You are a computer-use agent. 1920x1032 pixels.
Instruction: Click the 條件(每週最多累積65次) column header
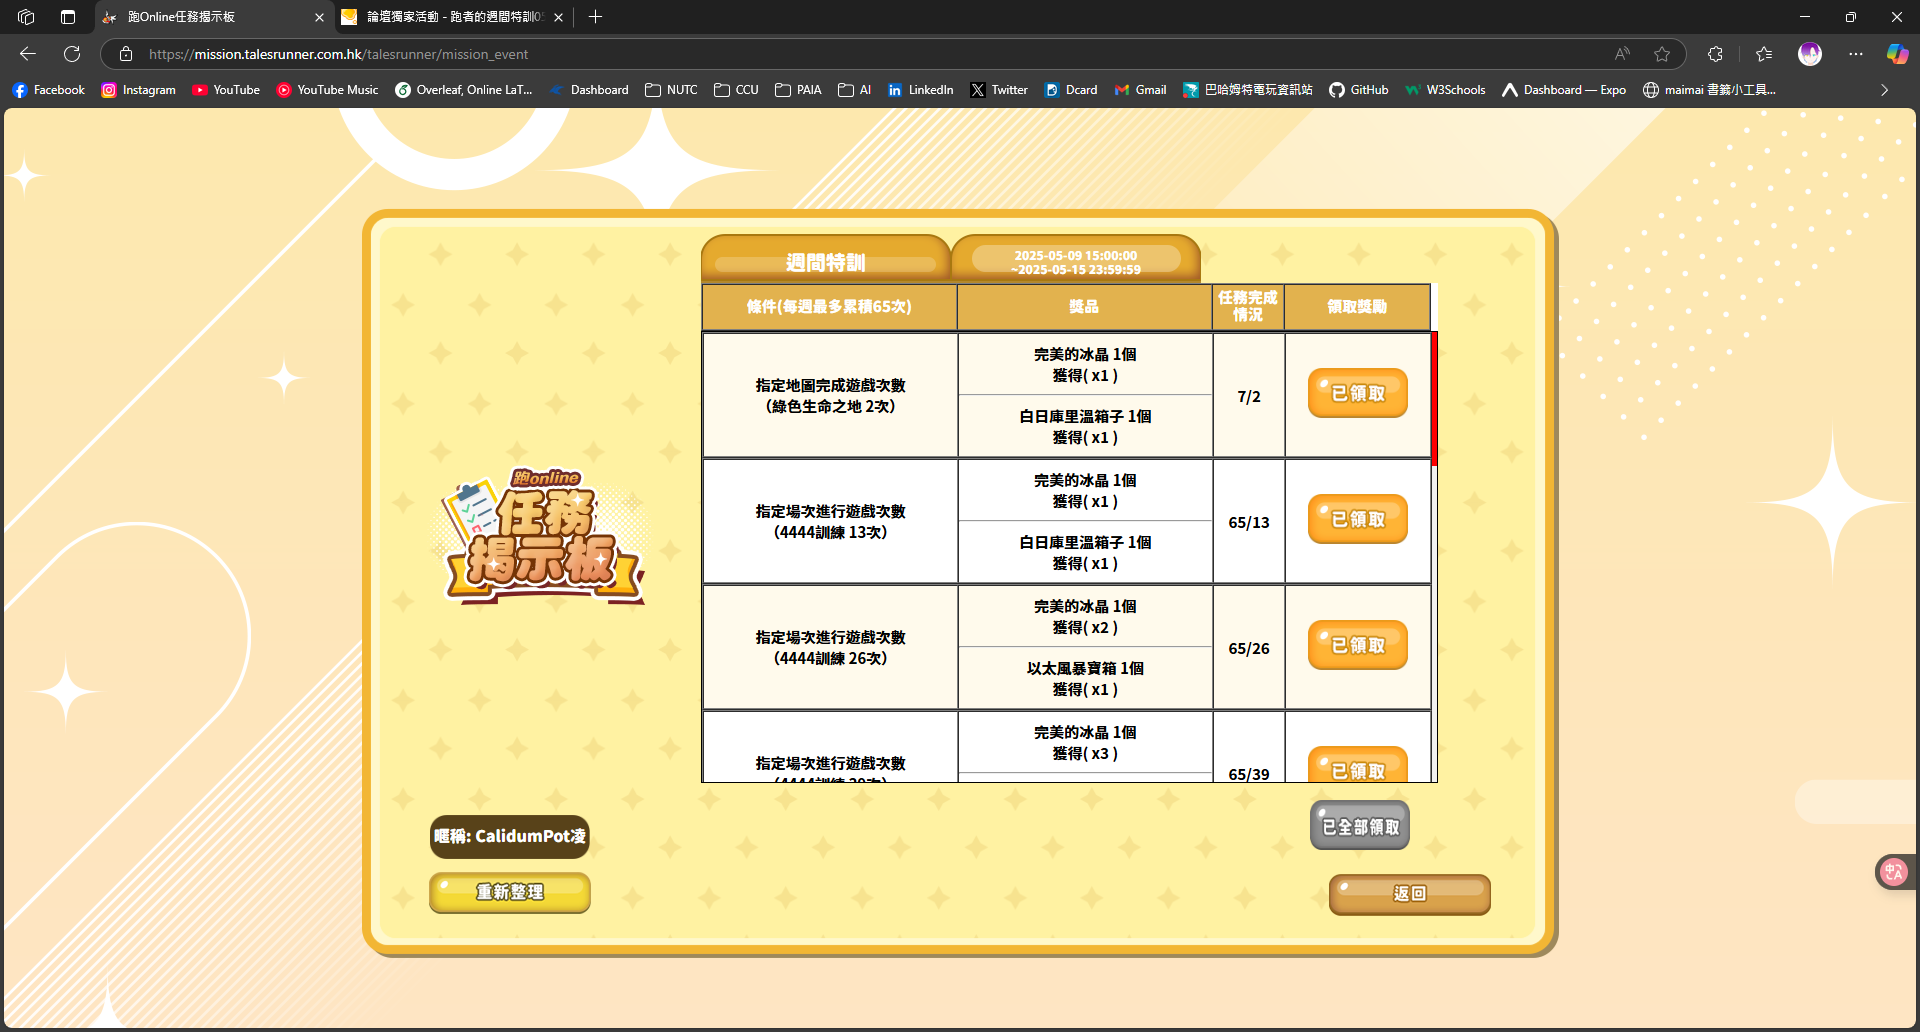[829, 307]
